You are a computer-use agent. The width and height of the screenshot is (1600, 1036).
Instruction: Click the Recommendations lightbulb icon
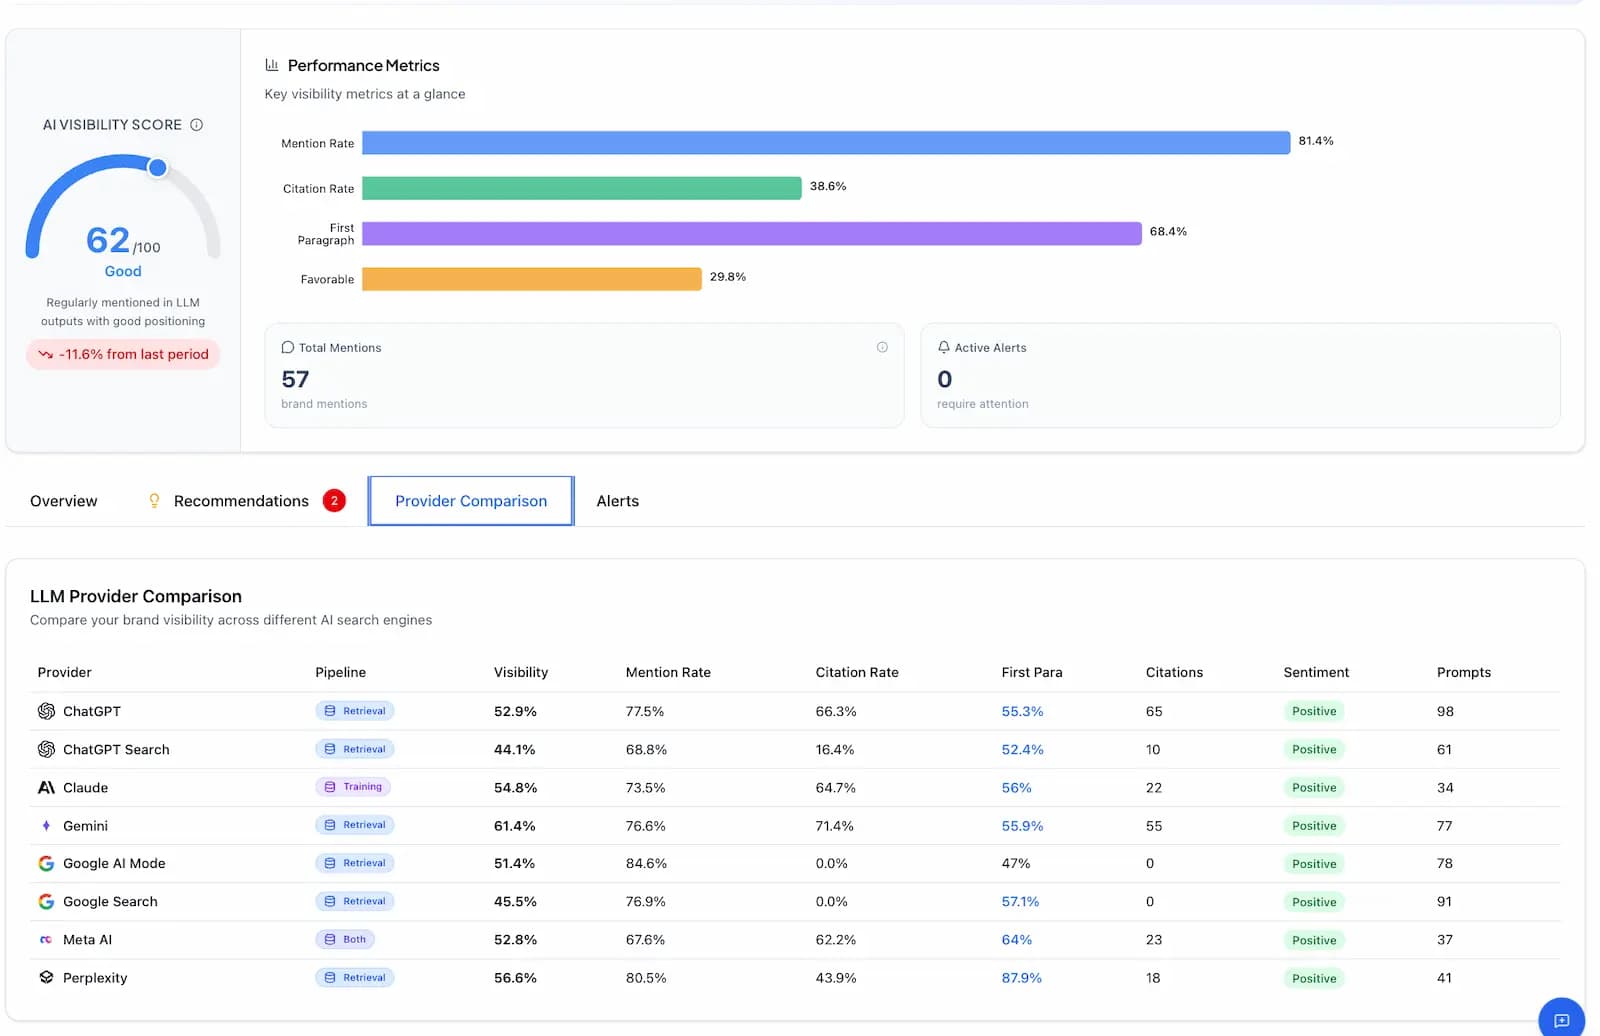coord(154,501)
